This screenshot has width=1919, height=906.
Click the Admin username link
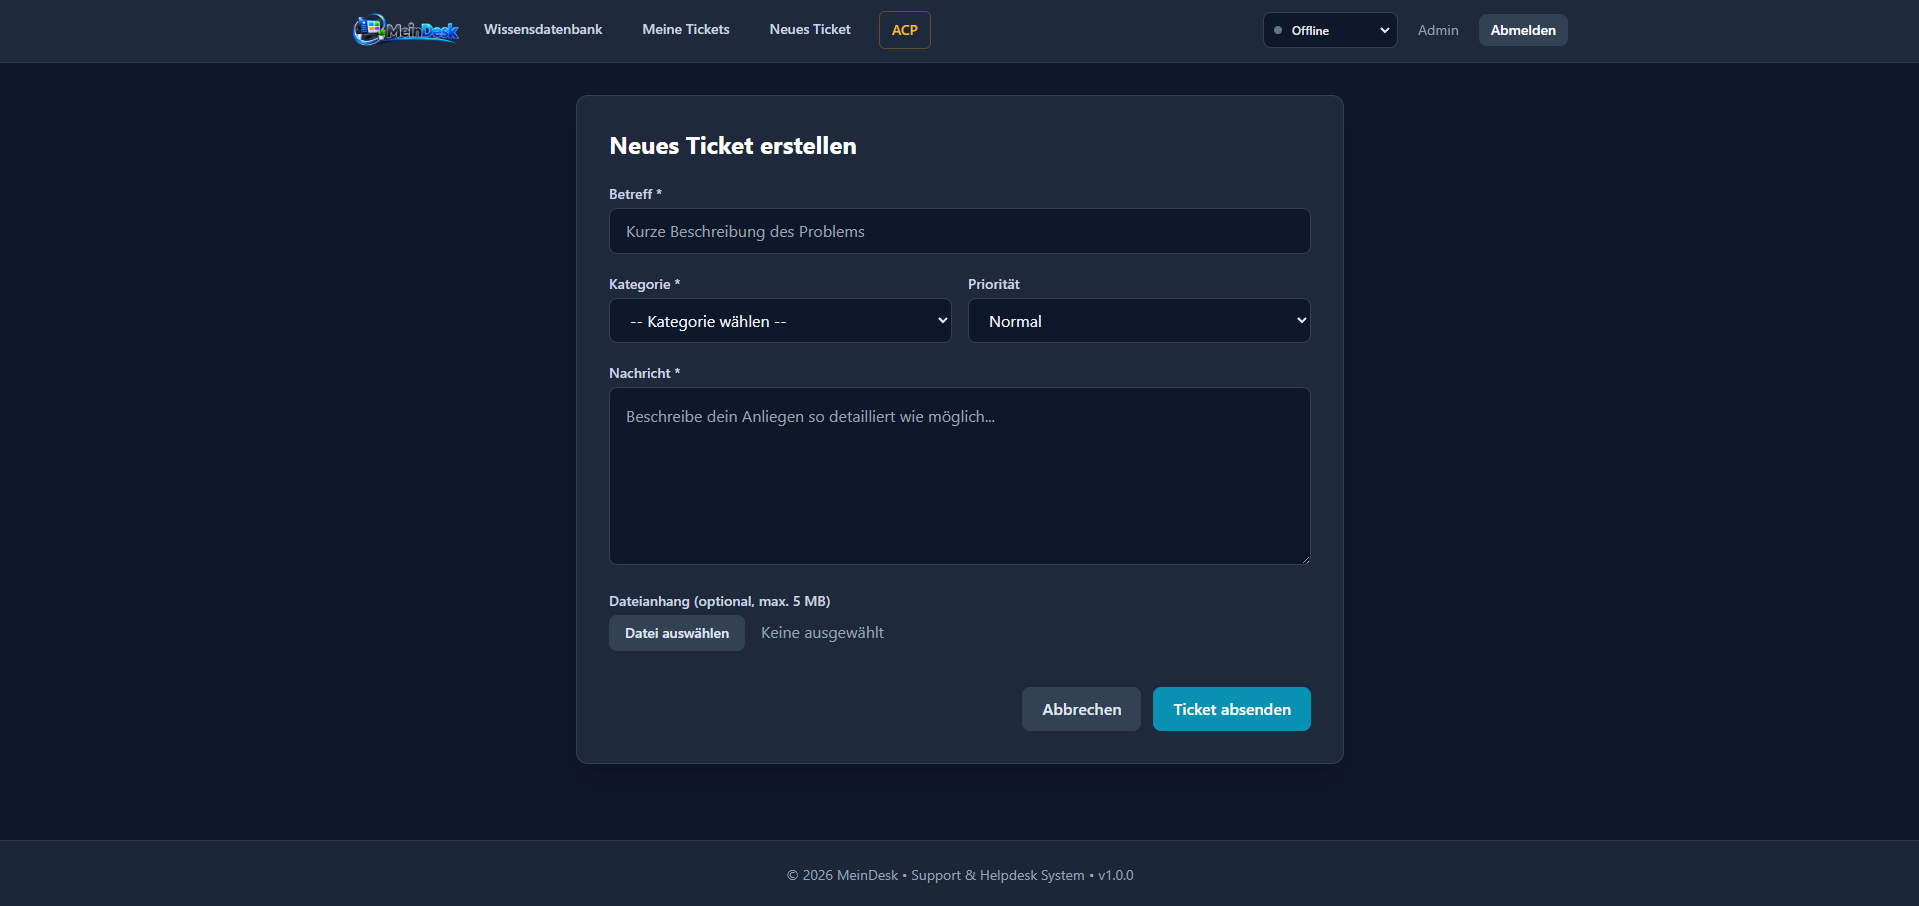[1438, 30]
